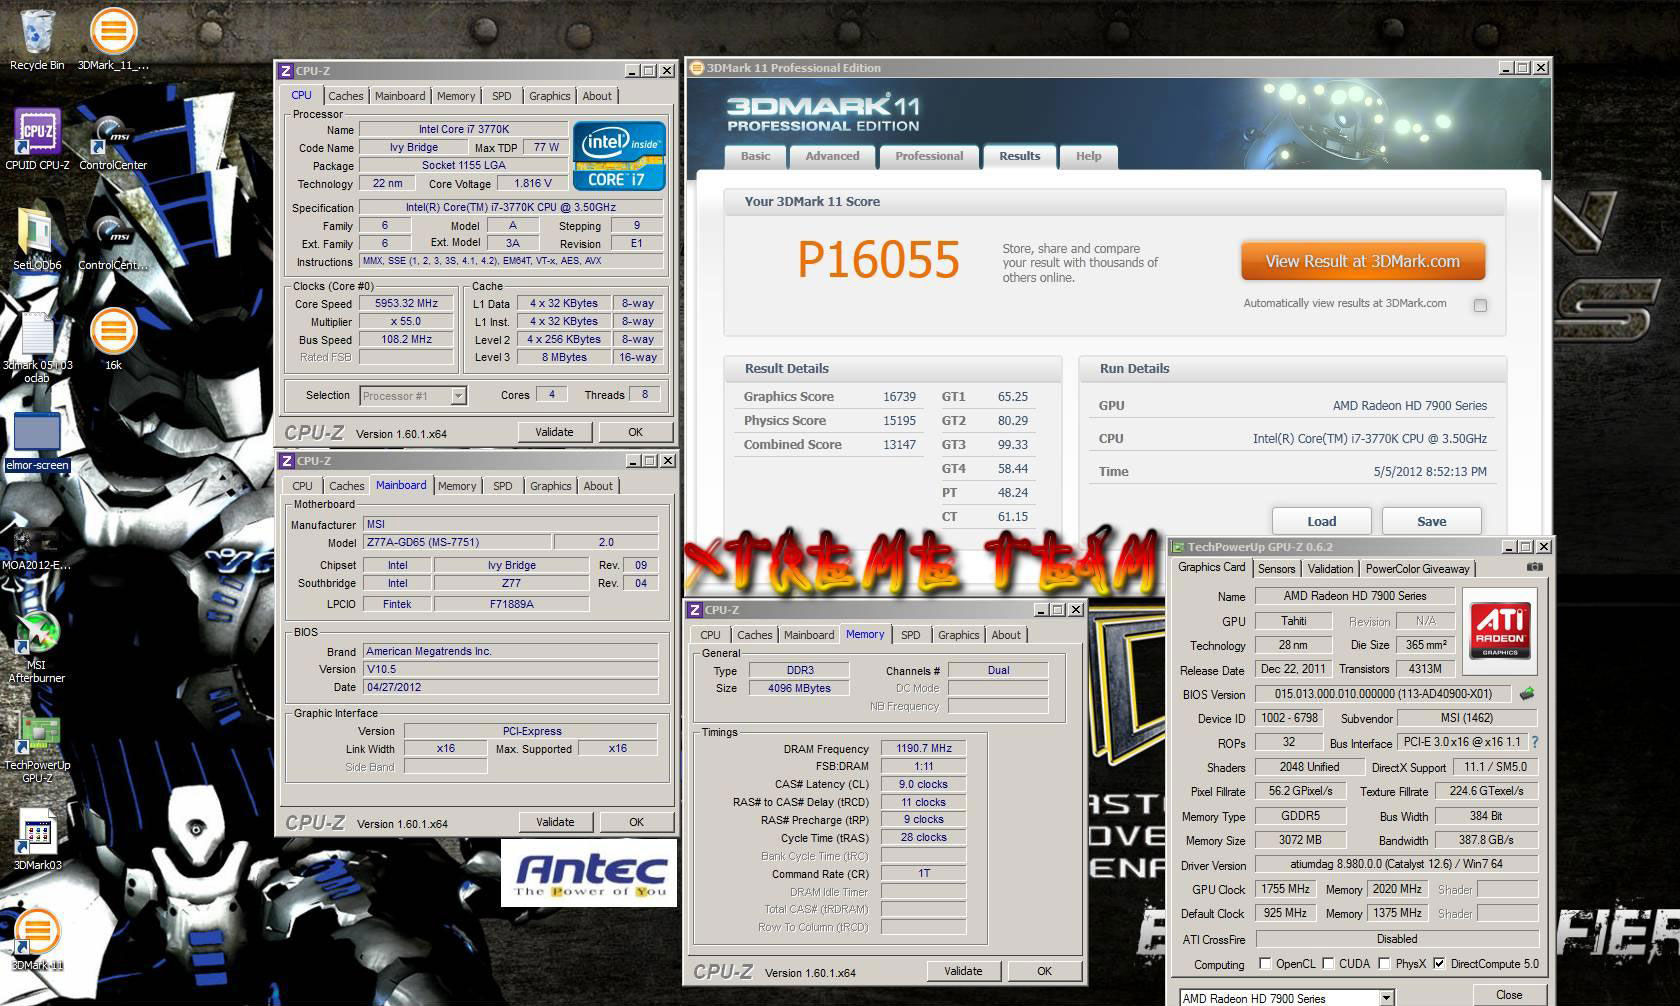Viewport: 1680px width, 1006px height.
Task: Click the Physics Score value 15195
Action: (899, 421)
